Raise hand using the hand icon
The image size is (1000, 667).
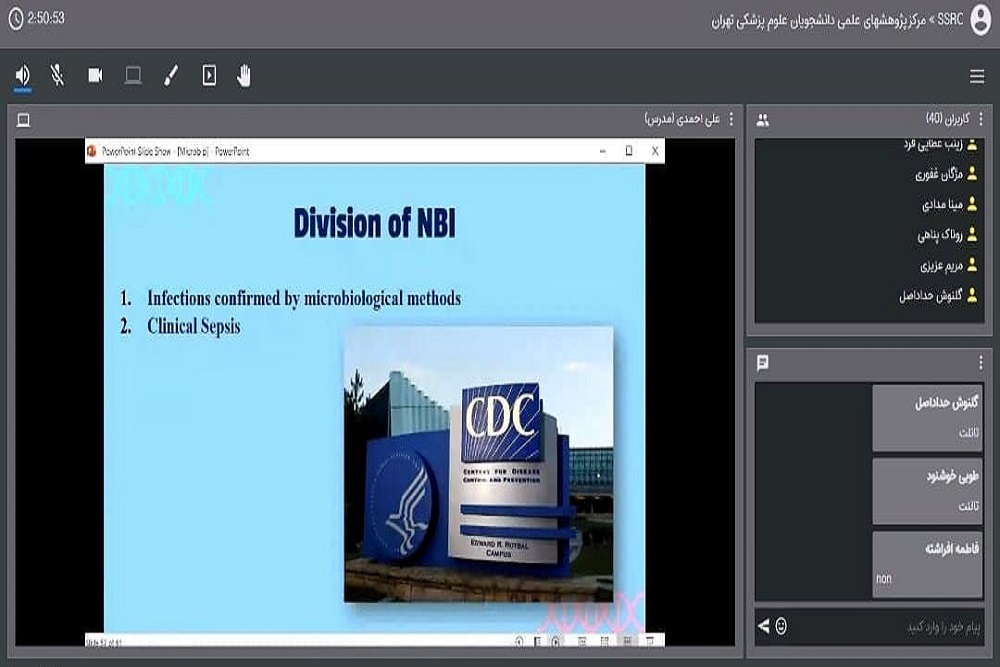tap(244, 76)
